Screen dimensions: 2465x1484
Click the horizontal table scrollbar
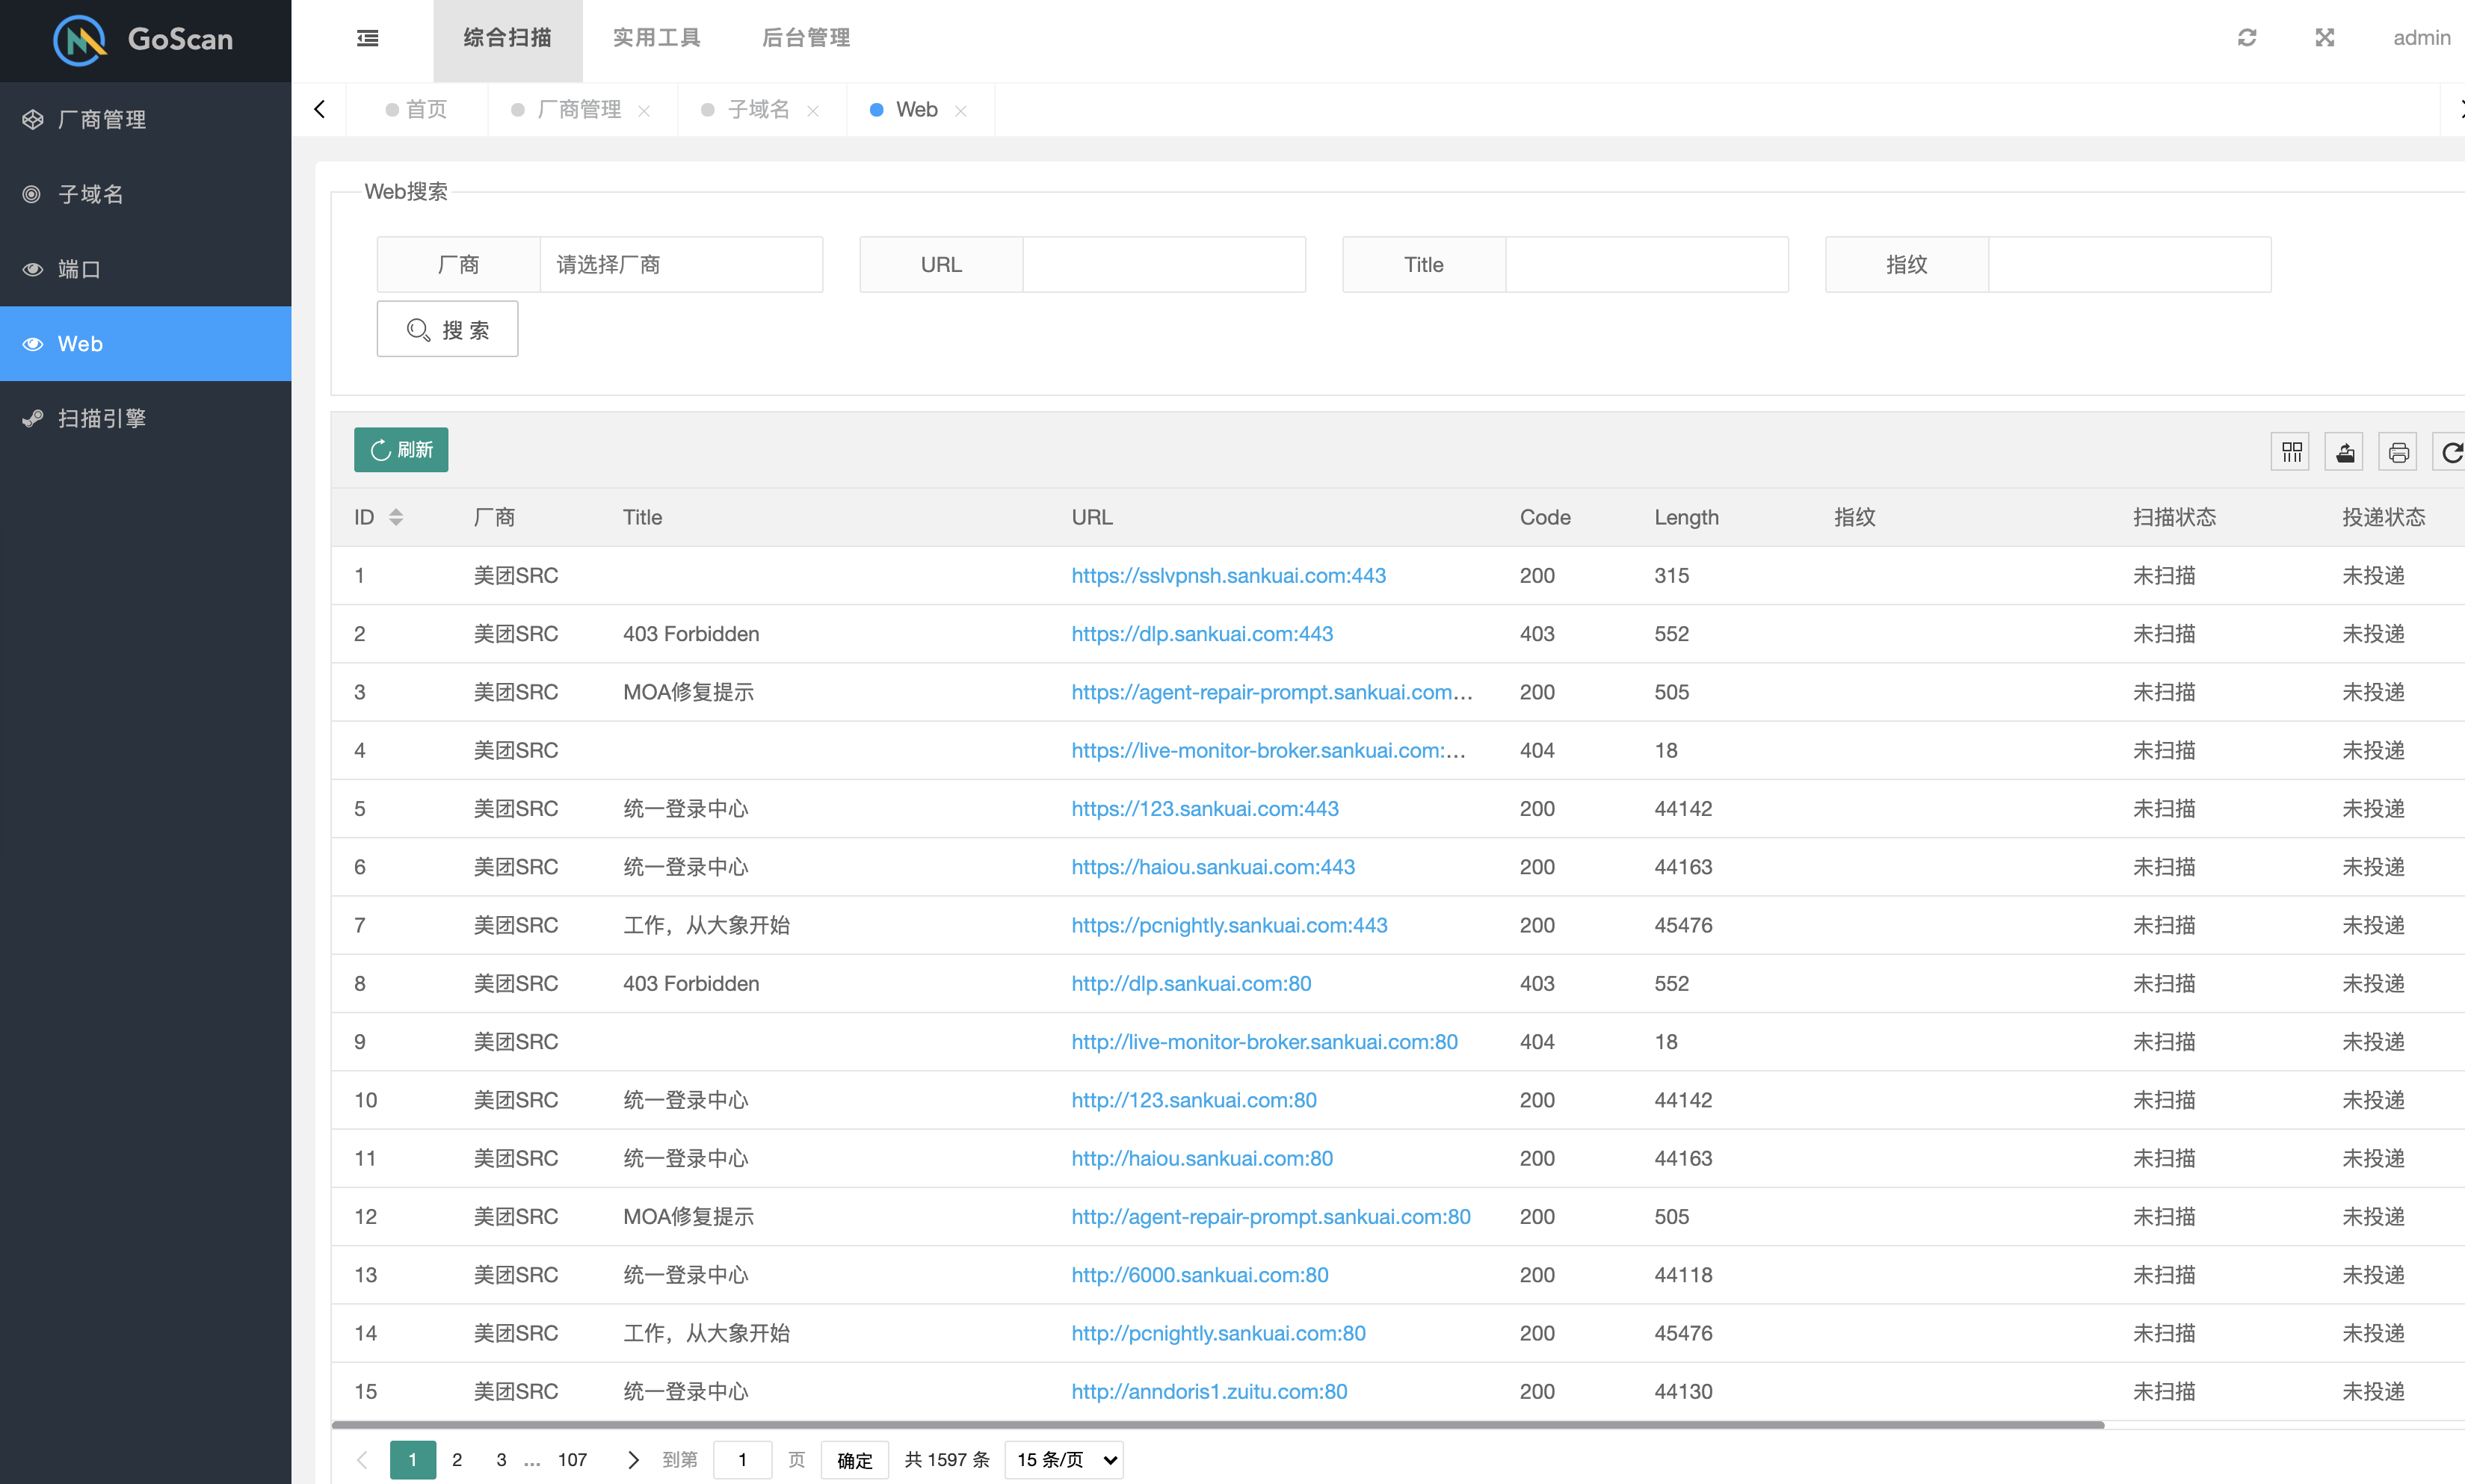click(x=1217, y=1424)
